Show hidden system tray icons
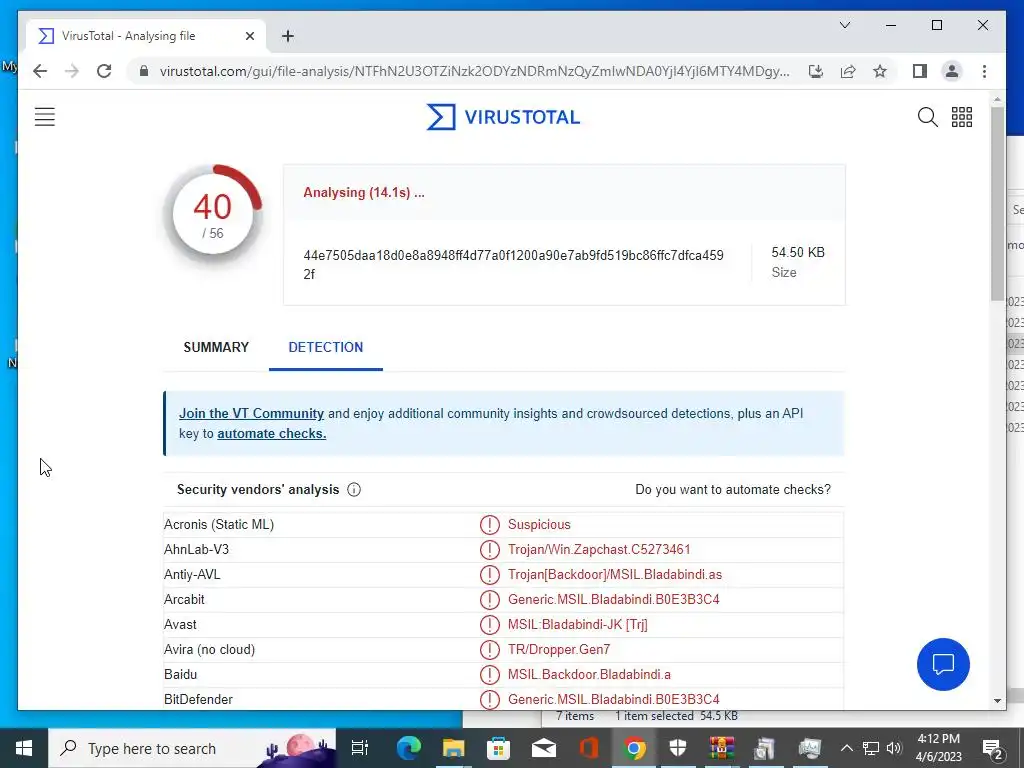The width and height of the screenshot is (1024, 768). pyautogui.click(x=846, y=748)
